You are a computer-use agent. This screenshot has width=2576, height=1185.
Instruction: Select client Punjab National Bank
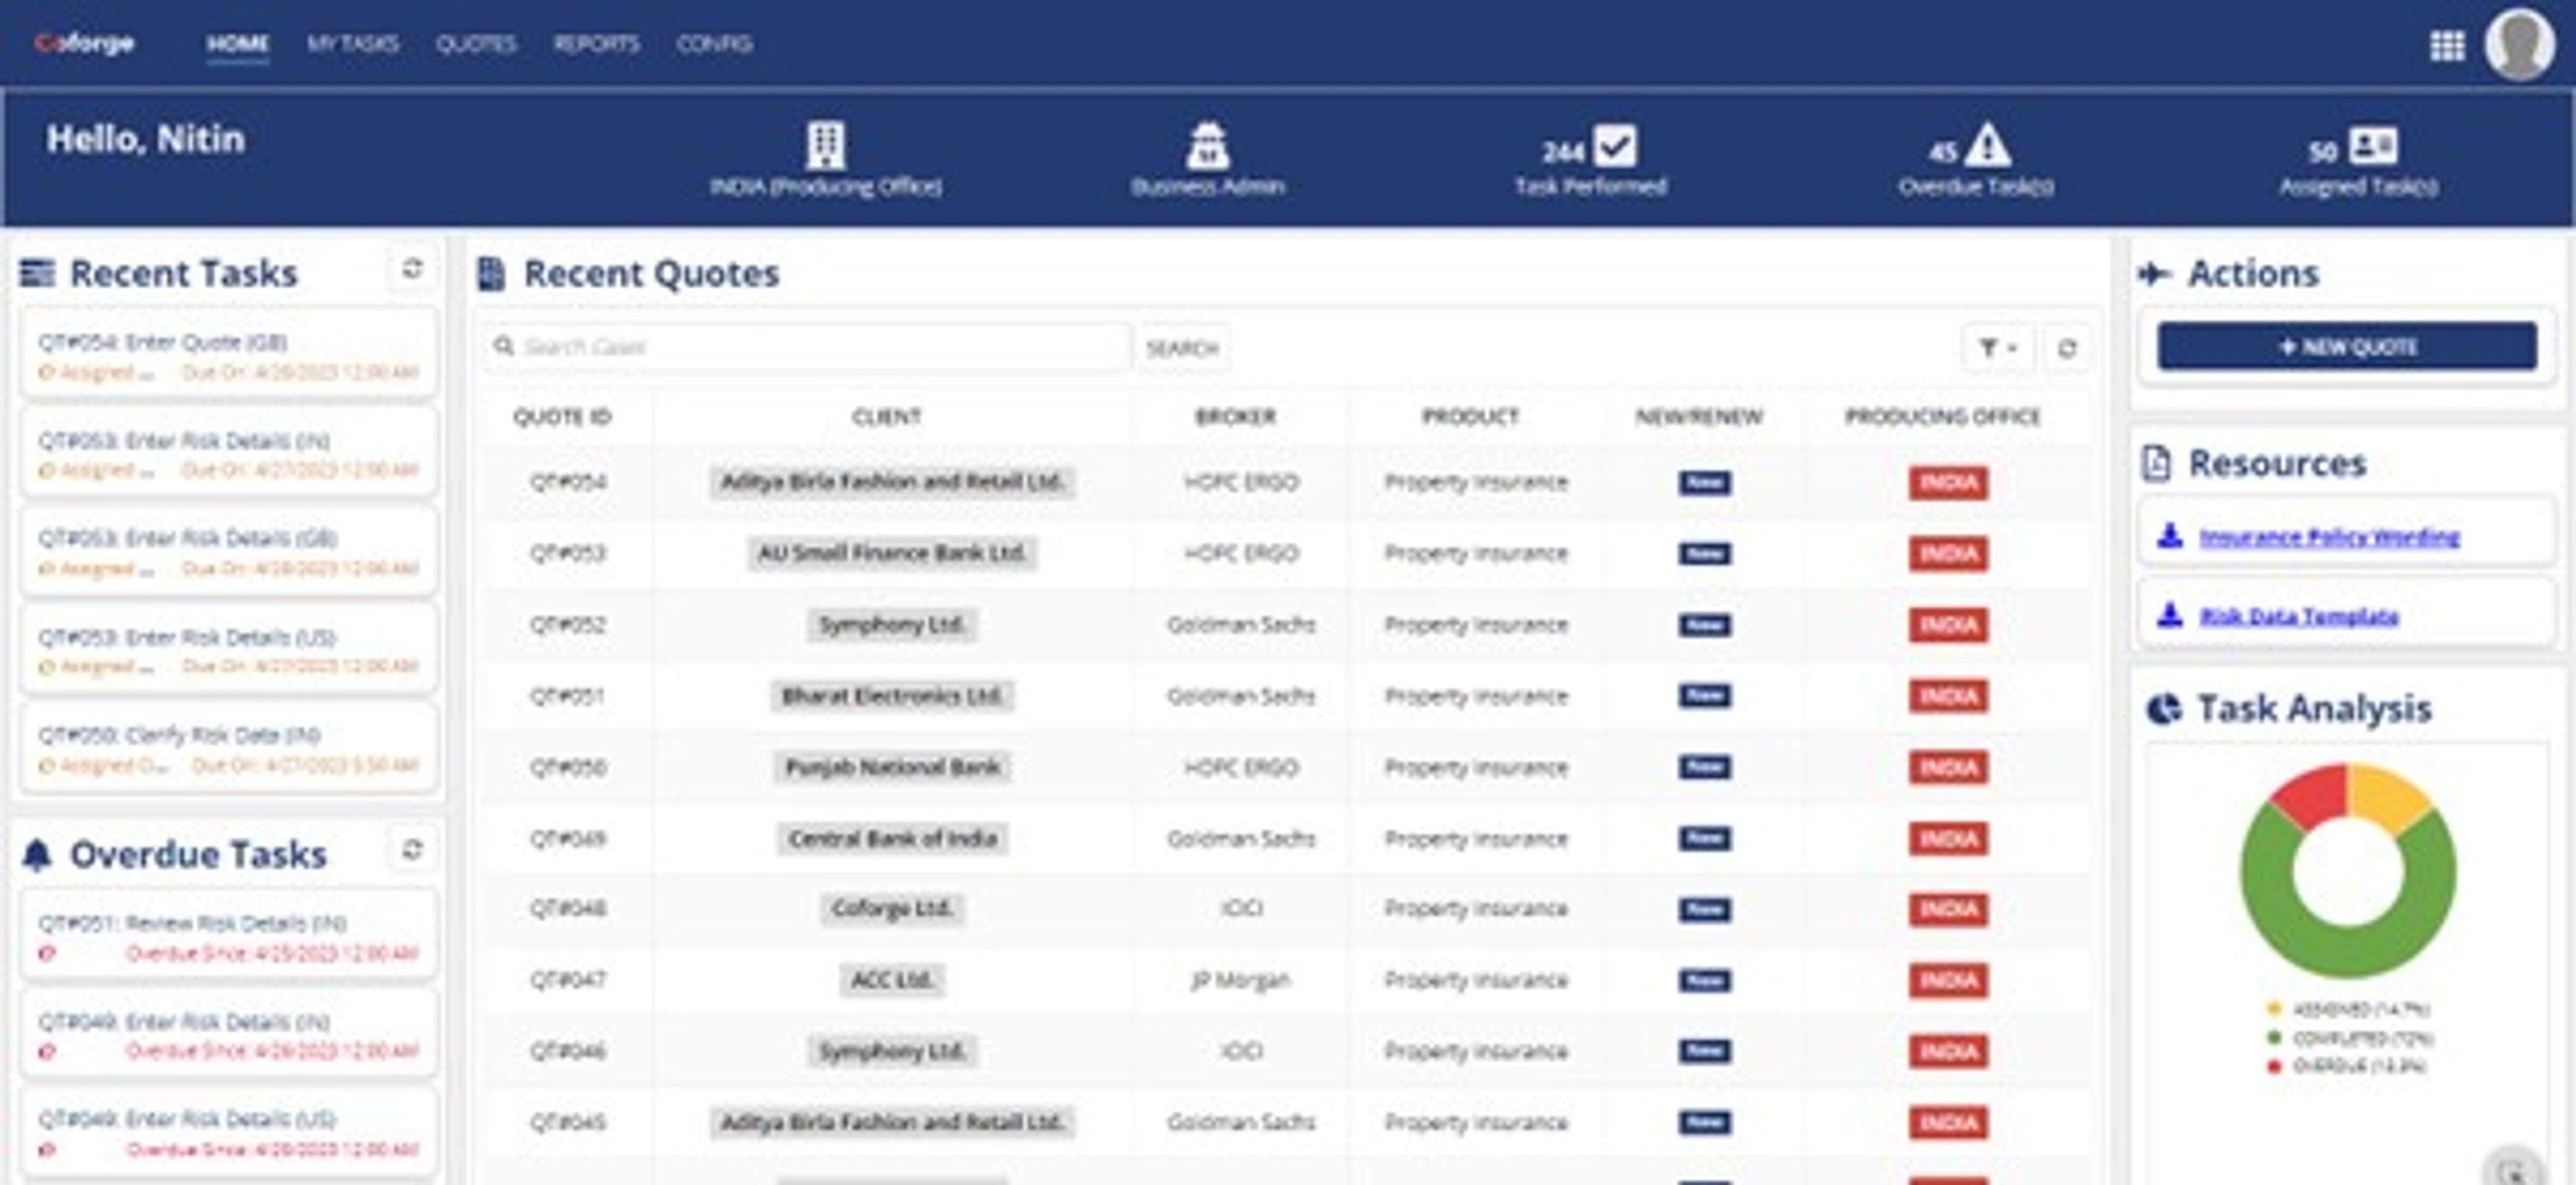(x=892, y=767)
